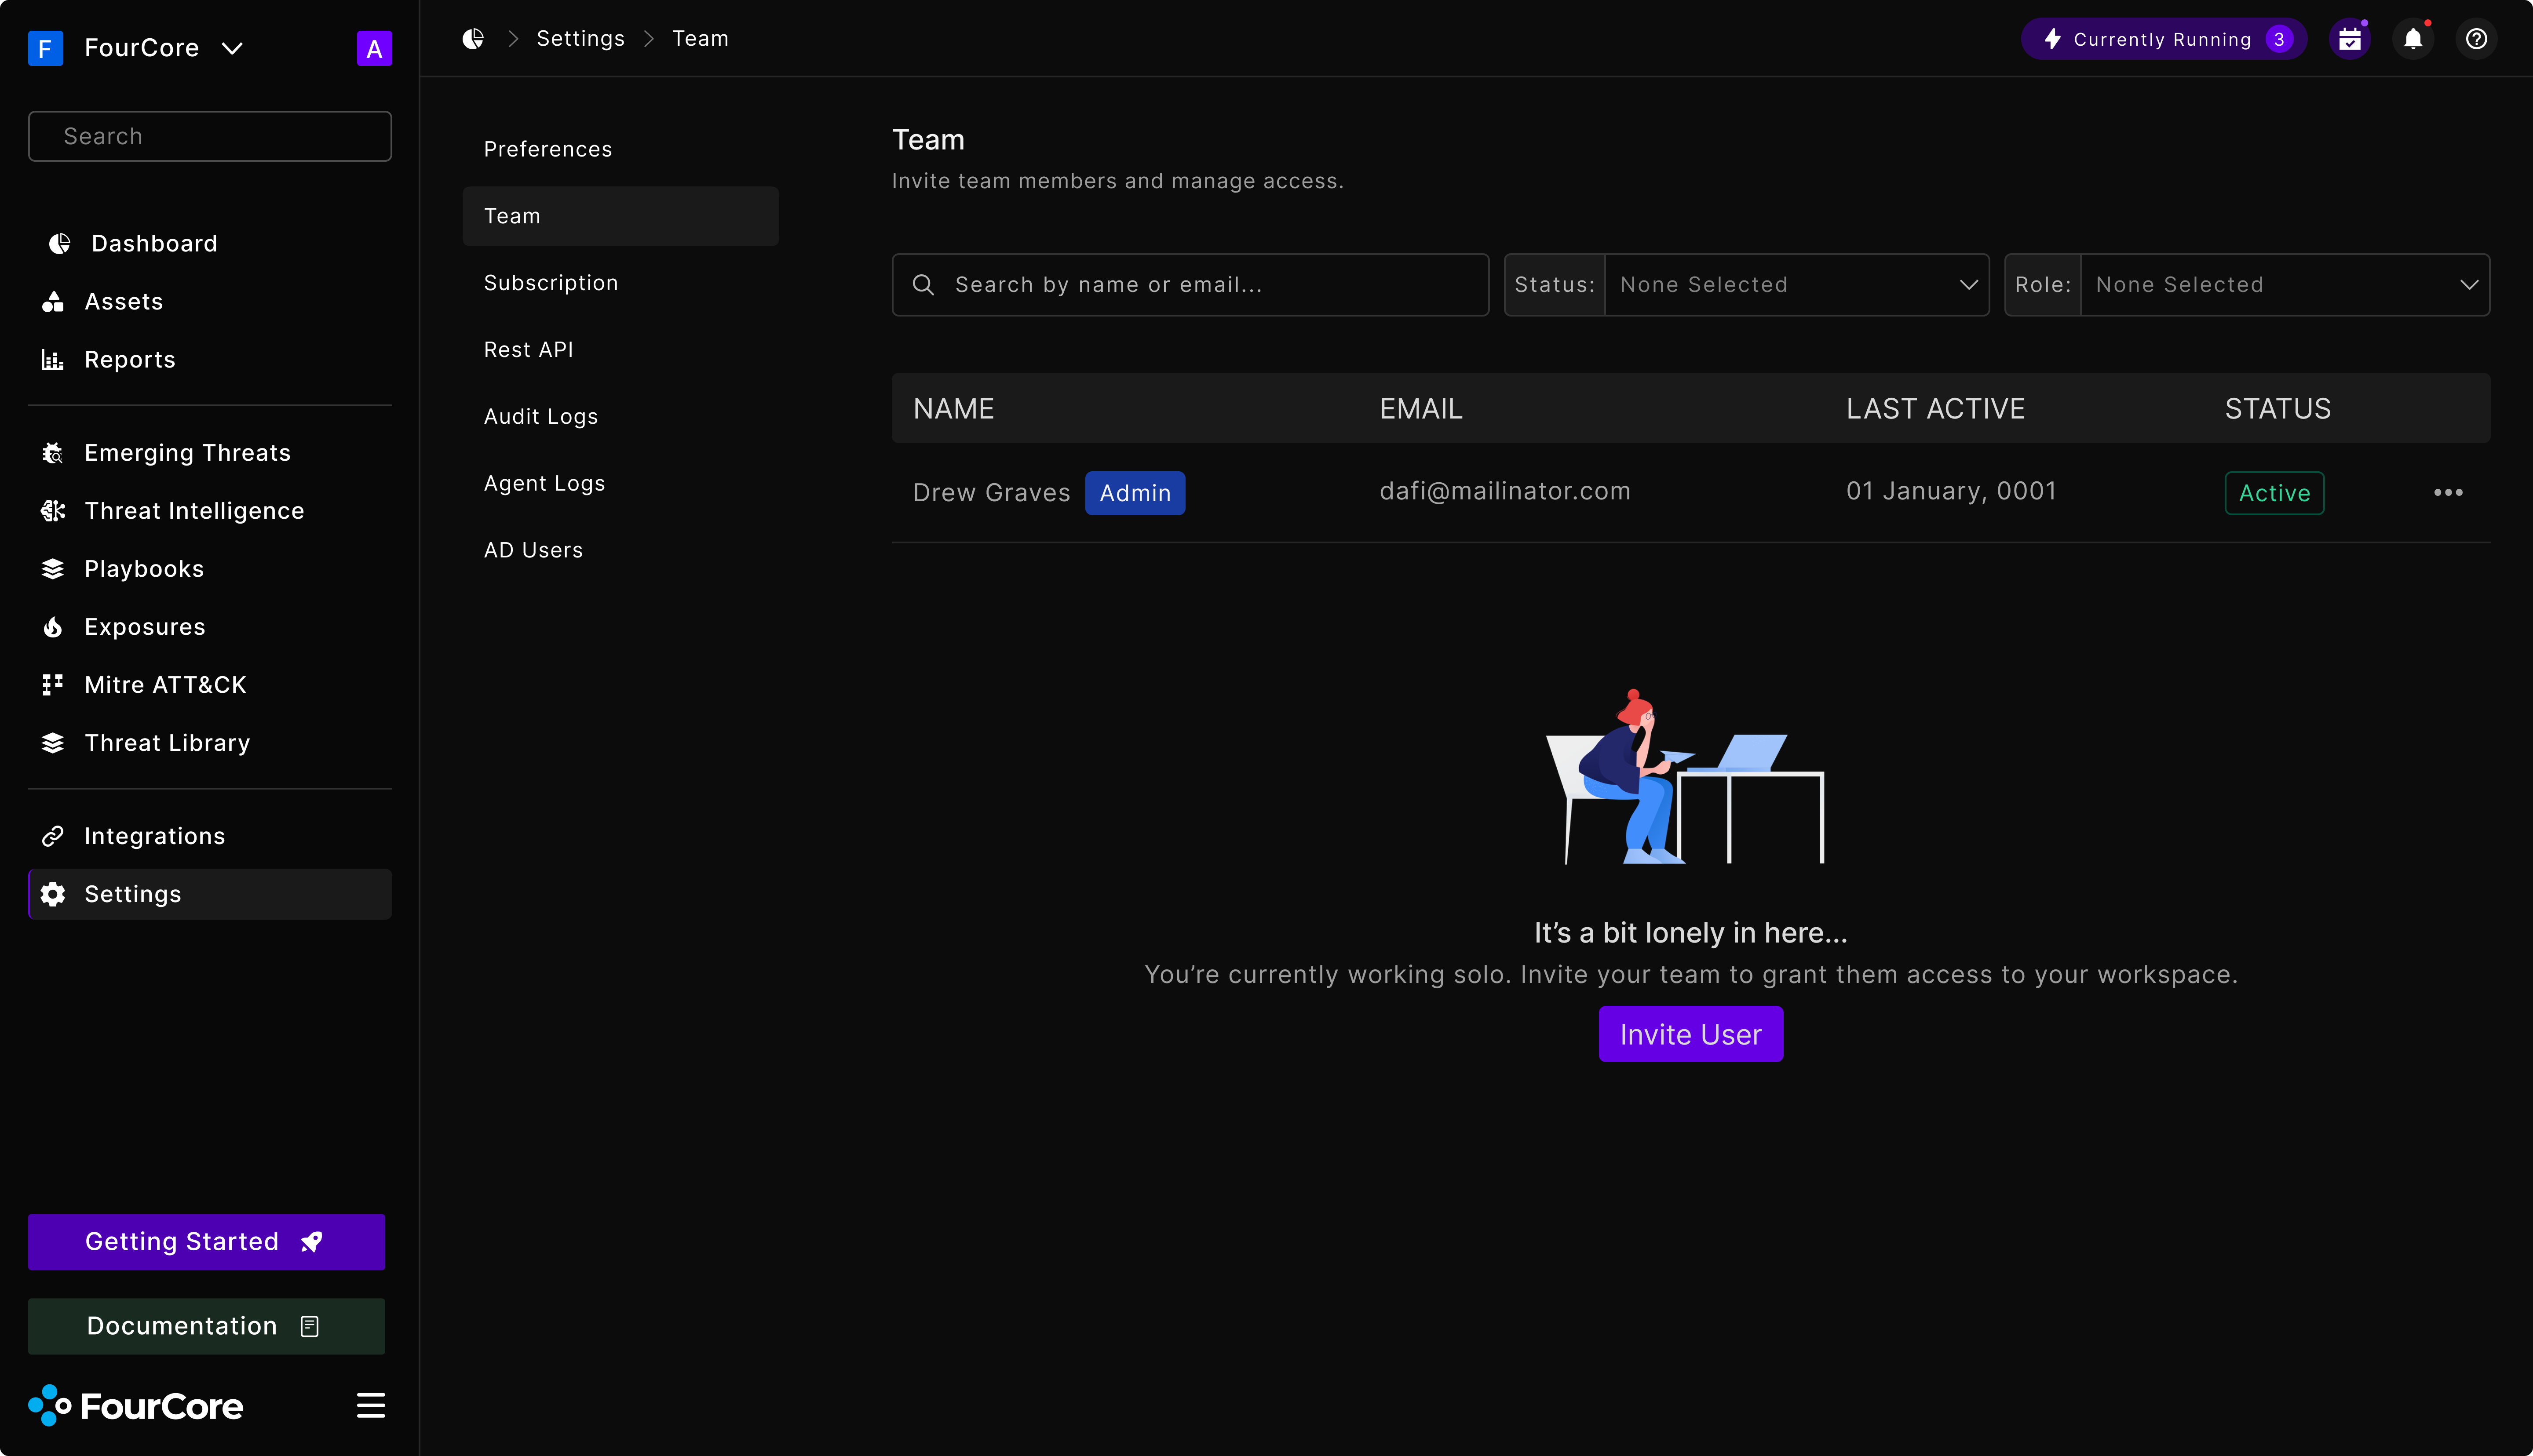Click the Currently Running status pill

[2163, 39]
